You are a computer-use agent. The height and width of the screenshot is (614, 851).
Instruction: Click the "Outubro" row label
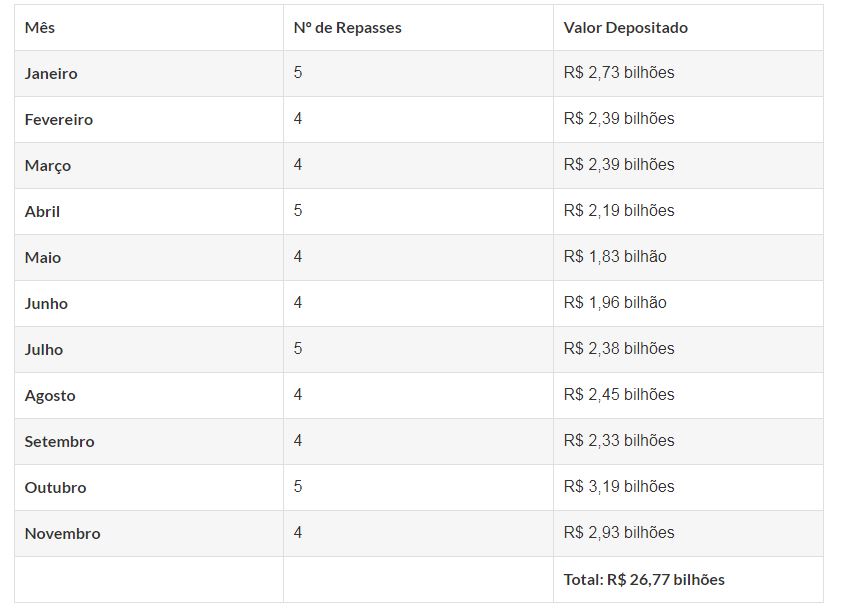pyautogui.click(x=56, y=488)
